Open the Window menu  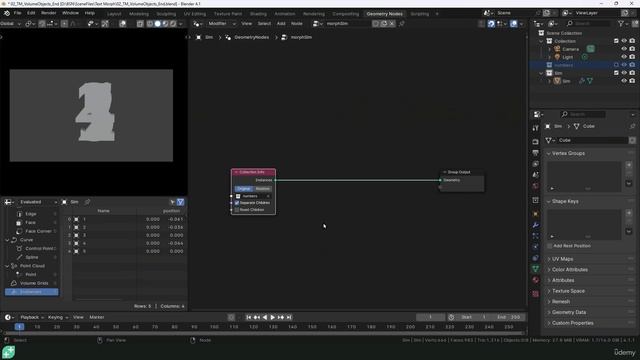point(70,13)
